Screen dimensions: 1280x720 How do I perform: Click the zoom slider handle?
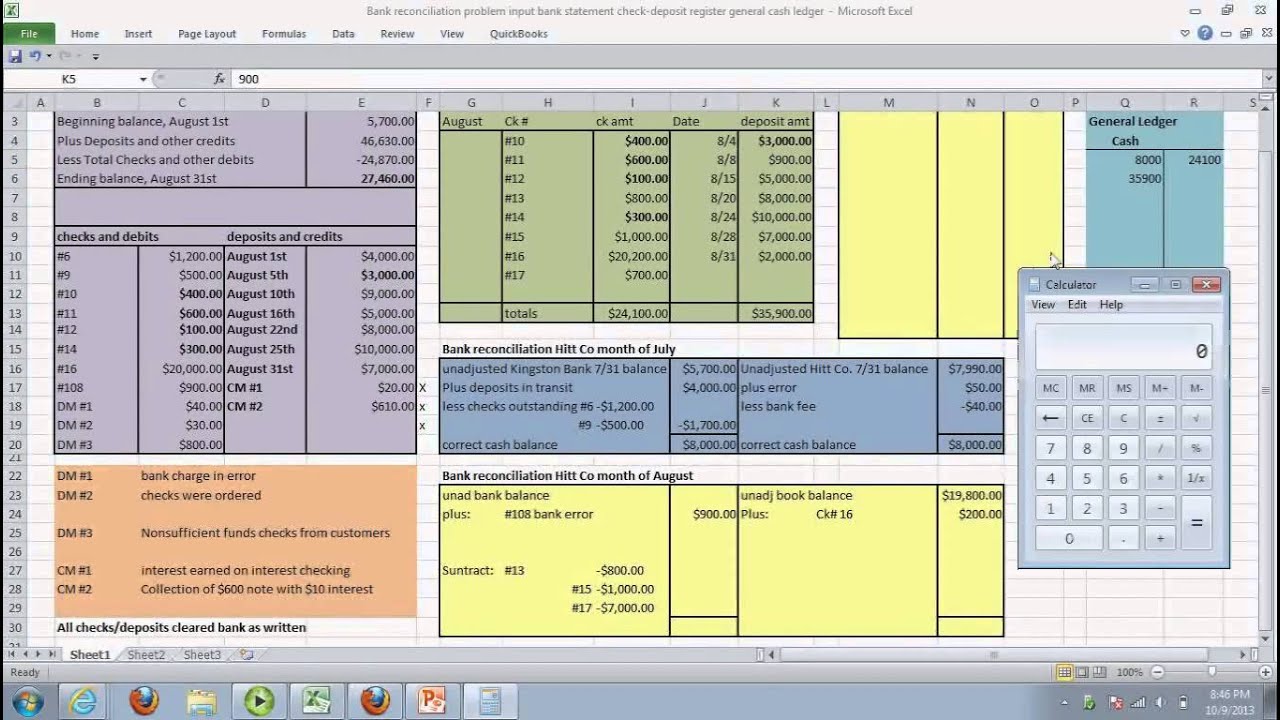tap(1211, 672)
